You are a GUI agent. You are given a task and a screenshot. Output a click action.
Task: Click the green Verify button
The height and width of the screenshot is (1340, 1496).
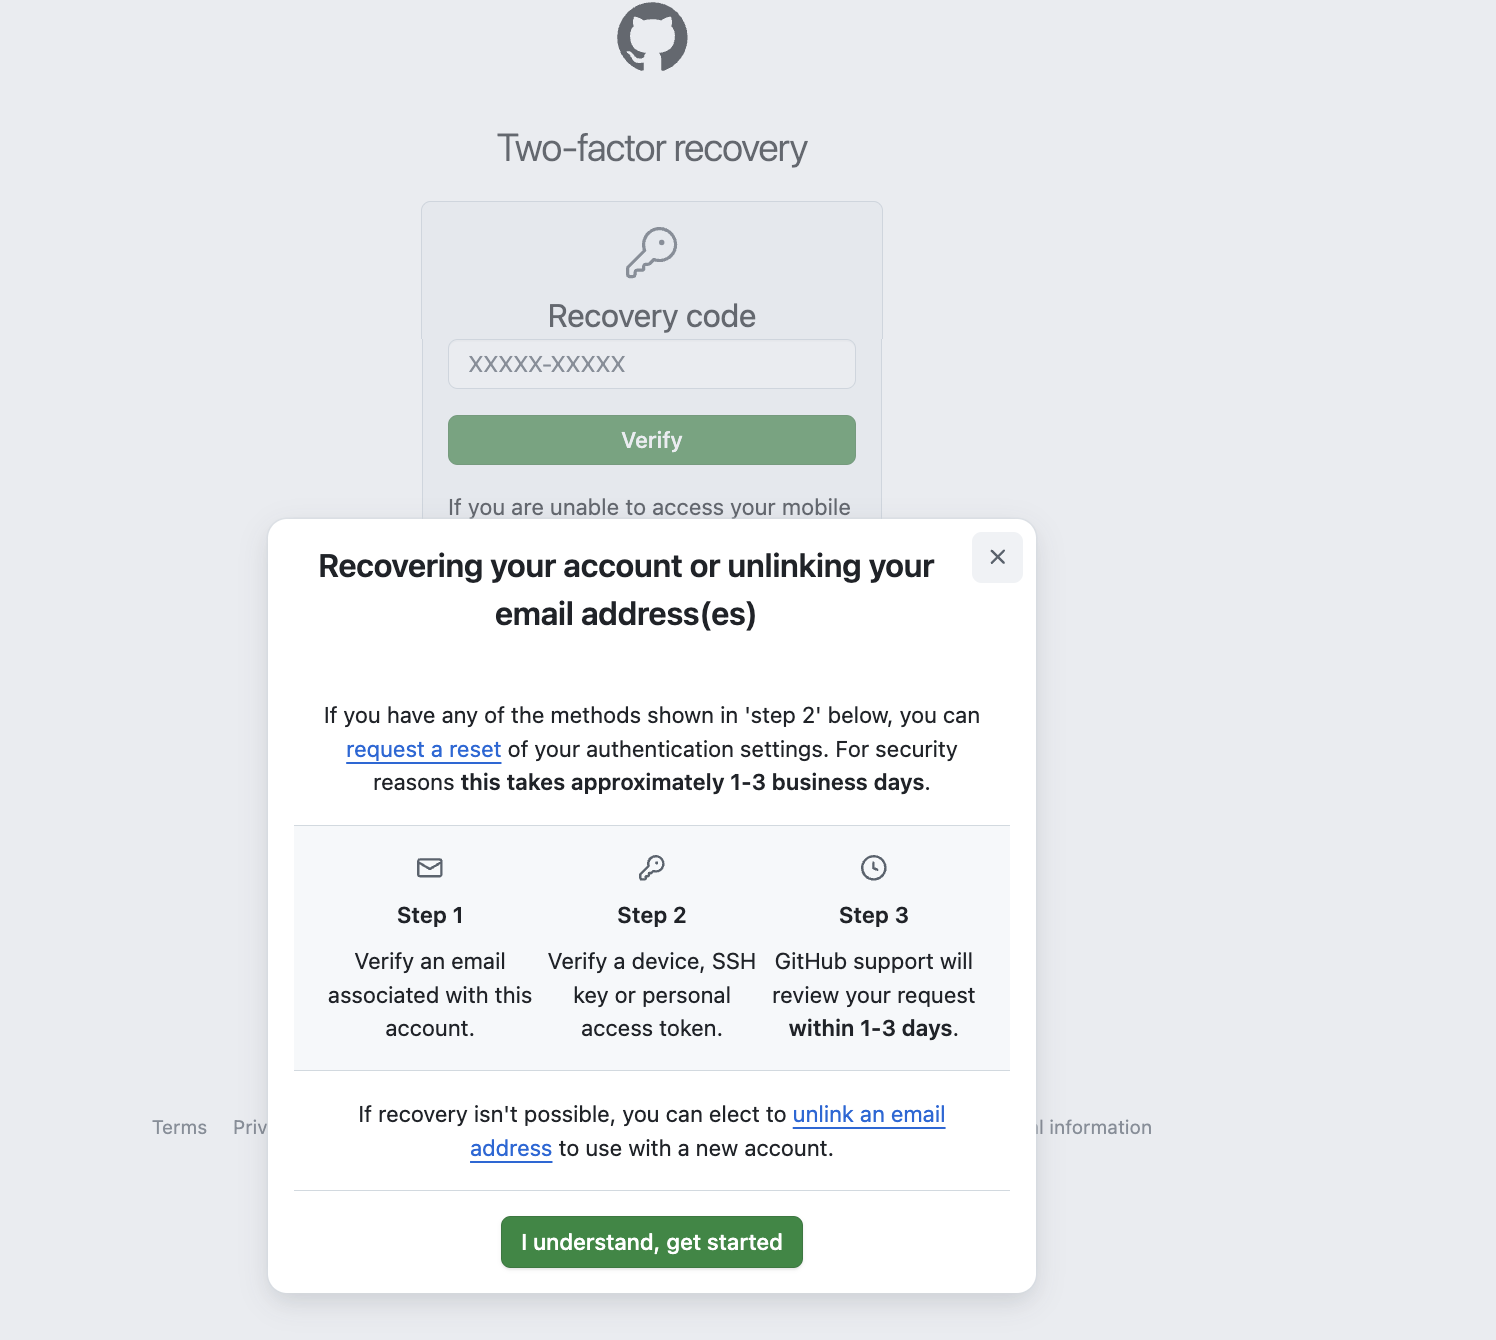[x=652, y=440]
